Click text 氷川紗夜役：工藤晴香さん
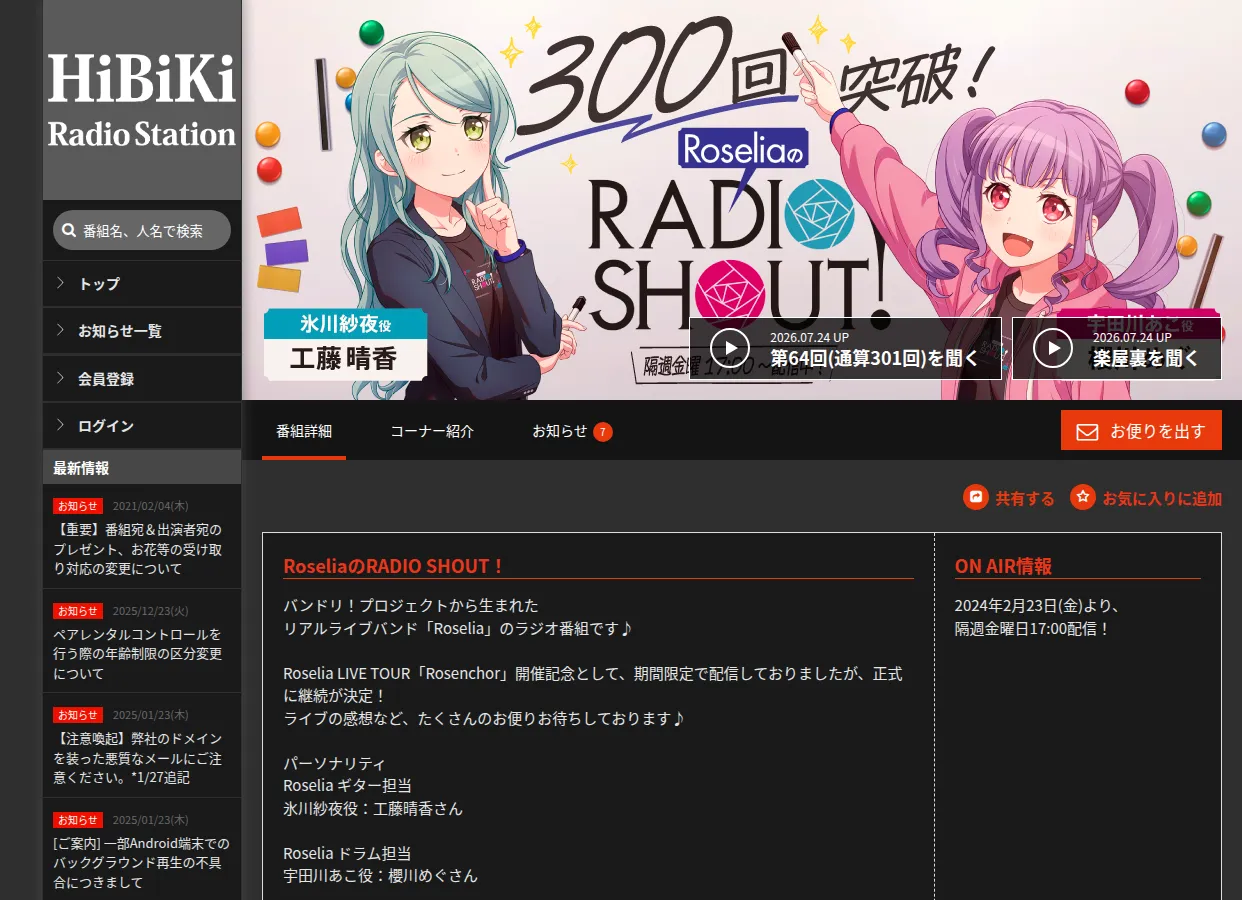The width and height of the screenshot is (1242, 900). [x=373, y=808]
